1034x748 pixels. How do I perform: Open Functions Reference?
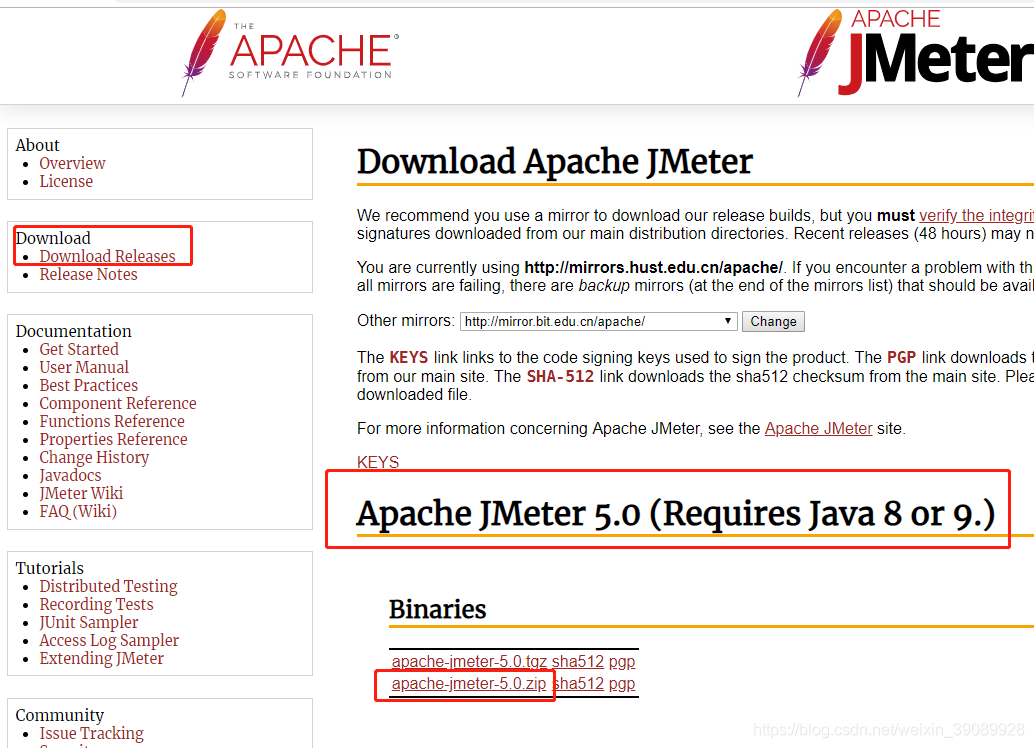pyautogui.click(x=111, y=421)
